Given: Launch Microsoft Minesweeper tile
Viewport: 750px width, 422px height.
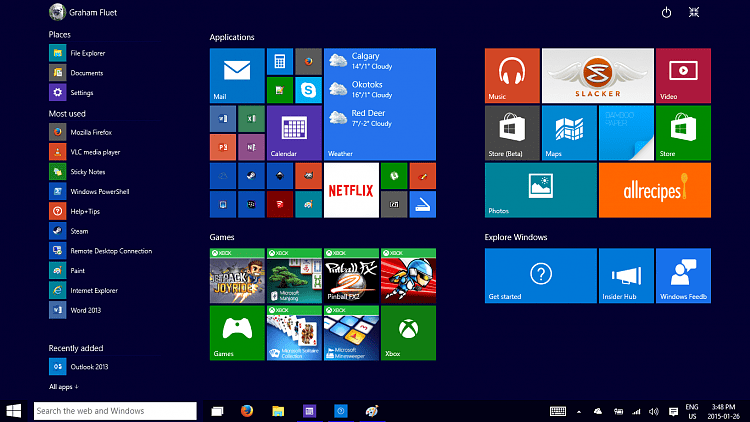Looking at the screenshot, I should coord(351,333).
